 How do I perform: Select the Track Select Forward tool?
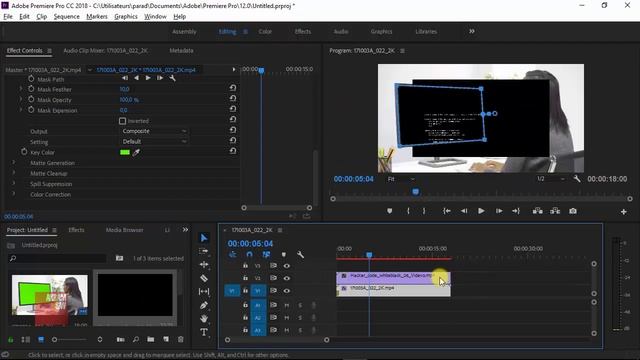[x=204, y=251]
